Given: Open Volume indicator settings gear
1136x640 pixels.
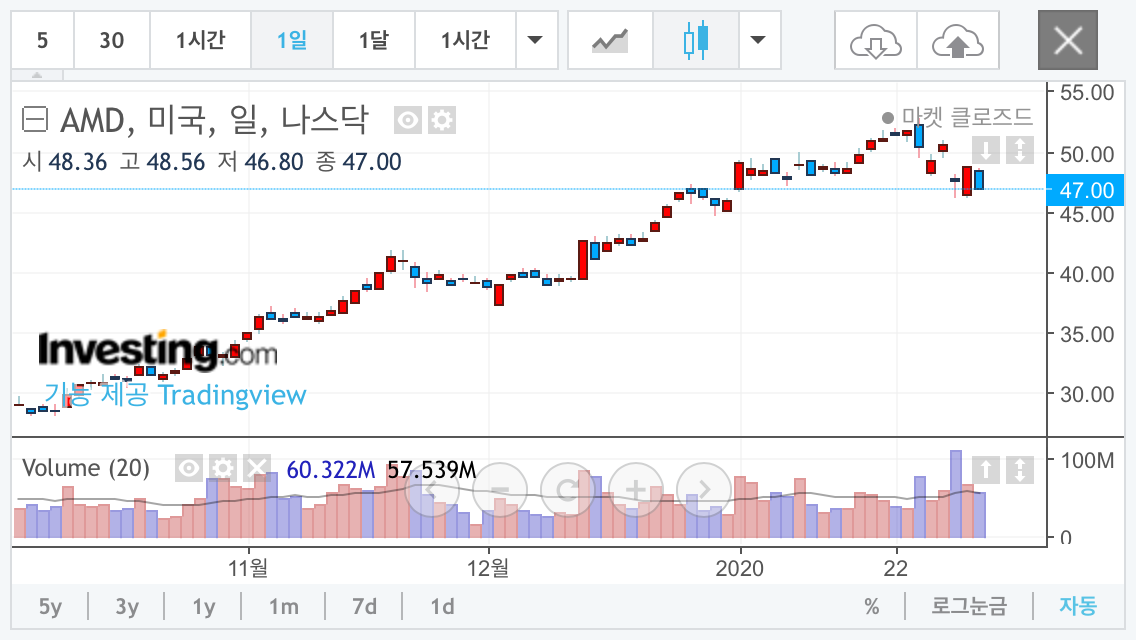Looking at the screenshot, I should 222,468.
